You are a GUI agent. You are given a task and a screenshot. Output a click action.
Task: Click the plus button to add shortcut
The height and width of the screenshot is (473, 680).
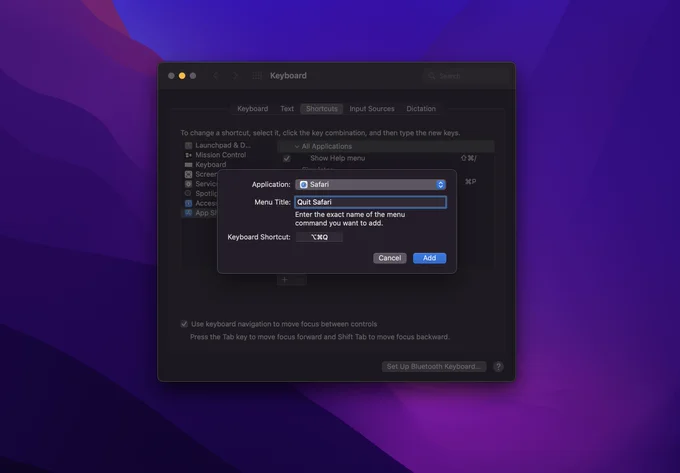[284, 280]
